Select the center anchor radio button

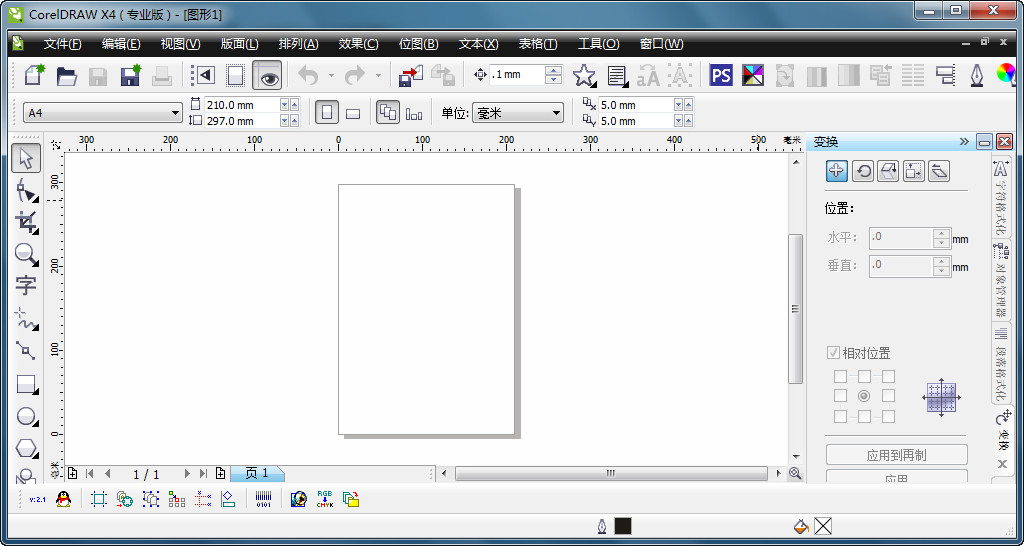click(x=864, y=396)
